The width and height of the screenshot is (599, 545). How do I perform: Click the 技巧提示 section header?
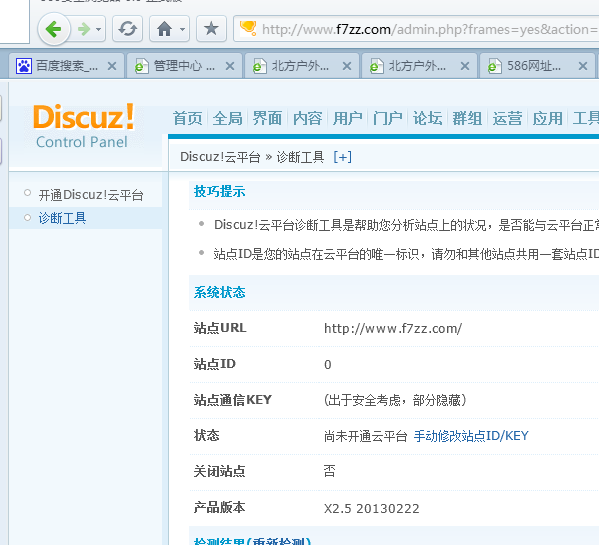[220, 191]
